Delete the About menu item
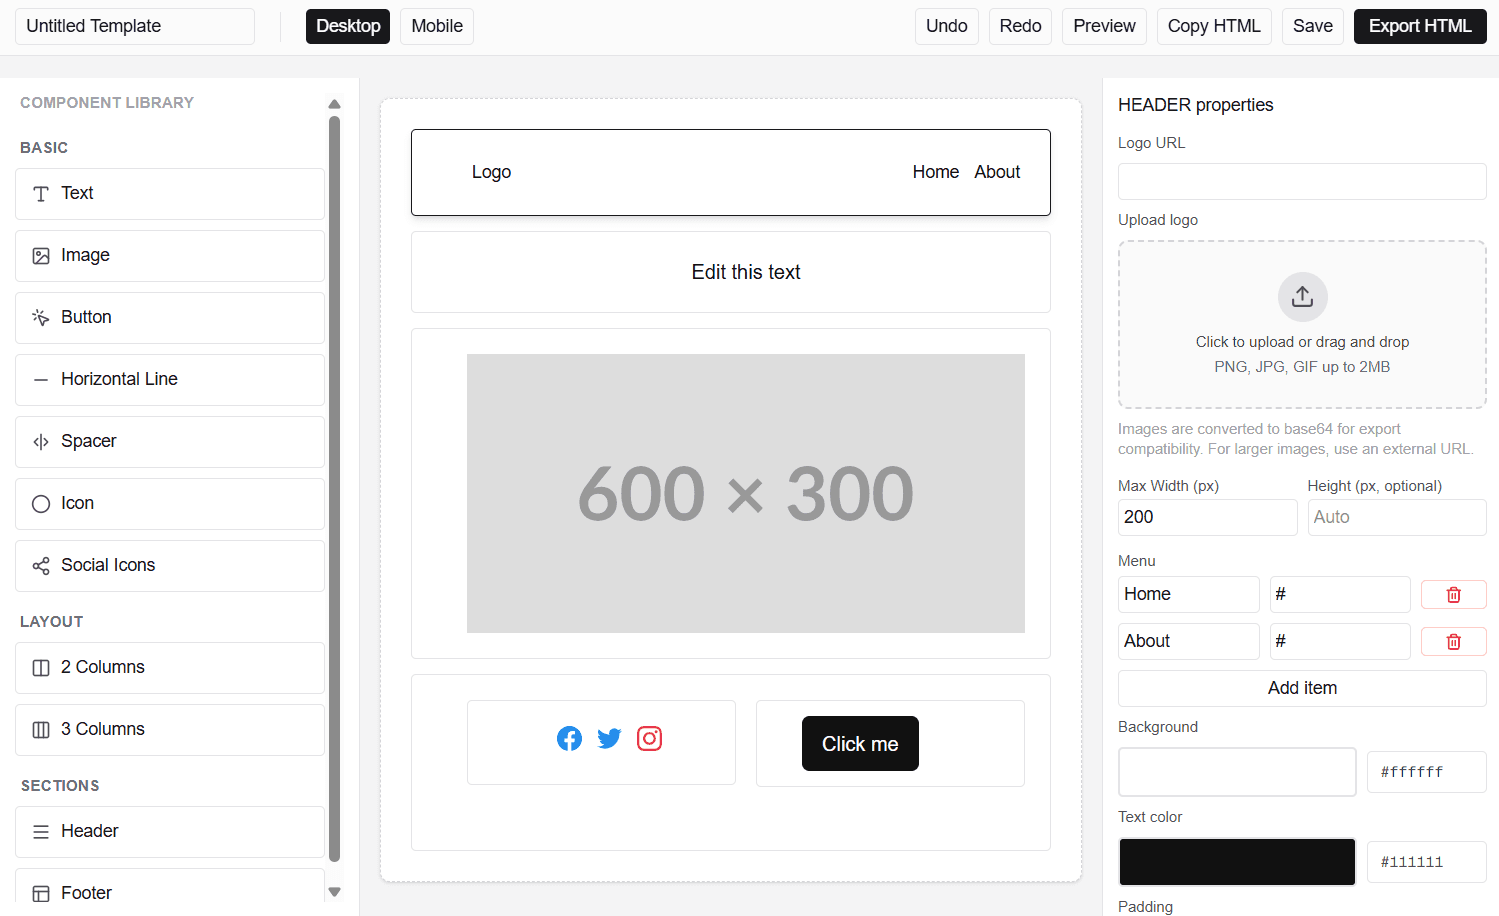Viewport: 1499px width, 916px height. [1453, 642]
